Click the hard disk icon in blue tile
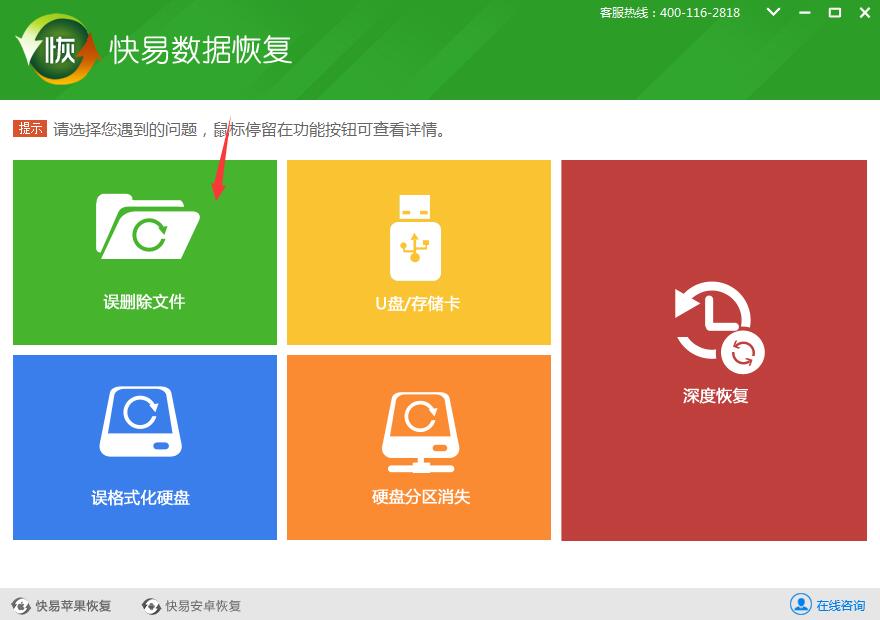The width and height of the screenshot is (880, 620). tap(141, 421)
